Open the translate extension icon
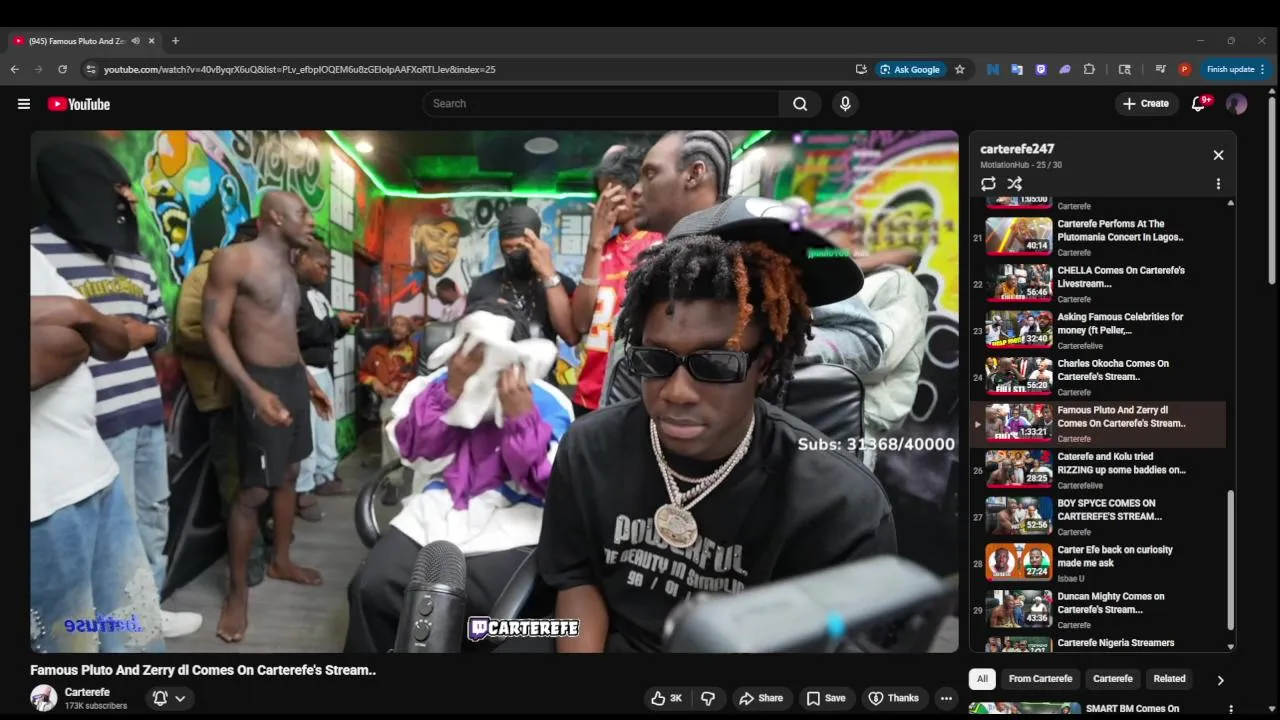The image size is (1280, 720). coord(1017,69)
